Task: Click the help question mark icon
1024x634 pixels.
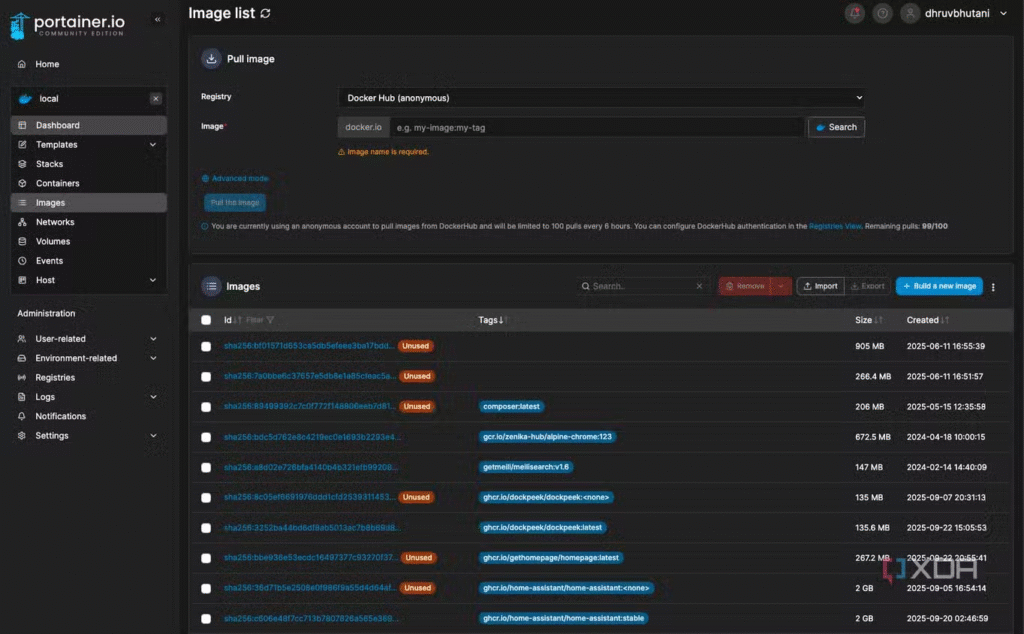Action: [882, 13]
